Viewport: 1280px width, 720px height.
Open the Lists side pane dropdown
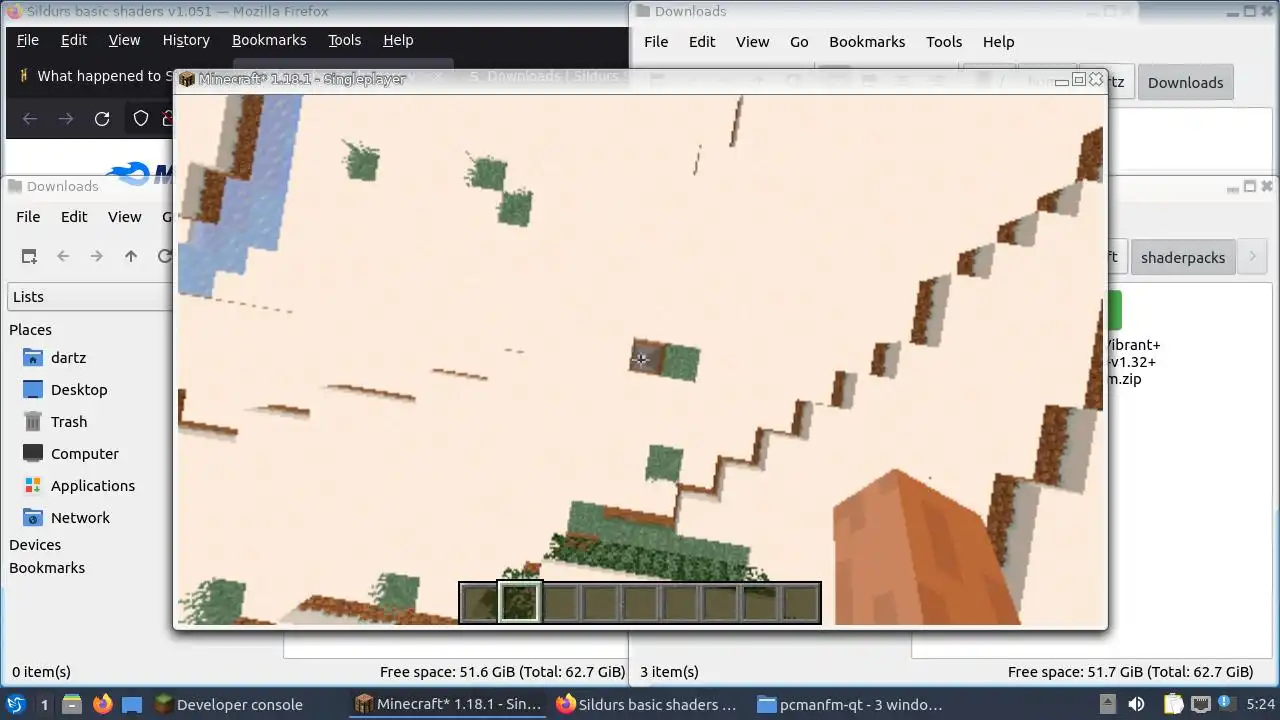[90, 297]
